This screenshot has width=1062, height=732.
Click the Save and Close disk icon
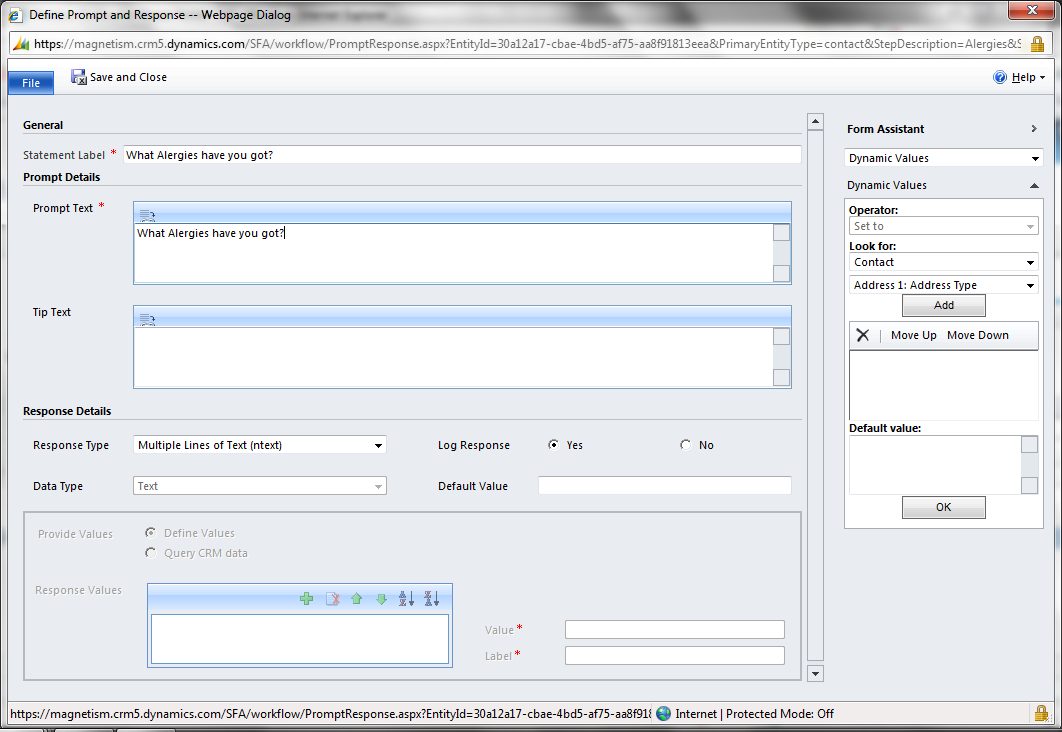coord(79,77)
